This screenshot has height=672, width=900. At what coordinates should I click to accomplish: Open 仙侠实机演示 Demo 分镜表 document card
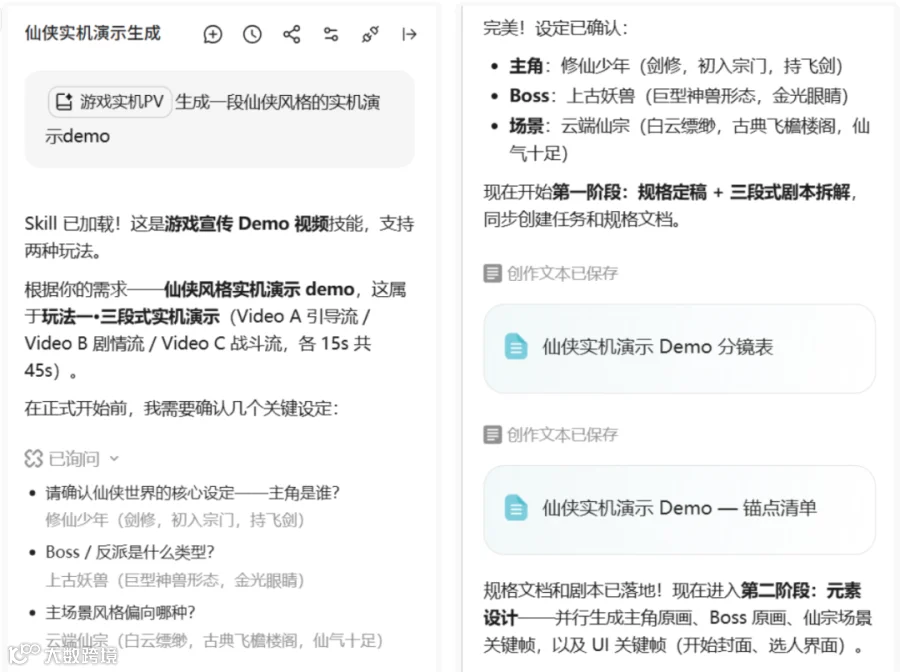679,348
